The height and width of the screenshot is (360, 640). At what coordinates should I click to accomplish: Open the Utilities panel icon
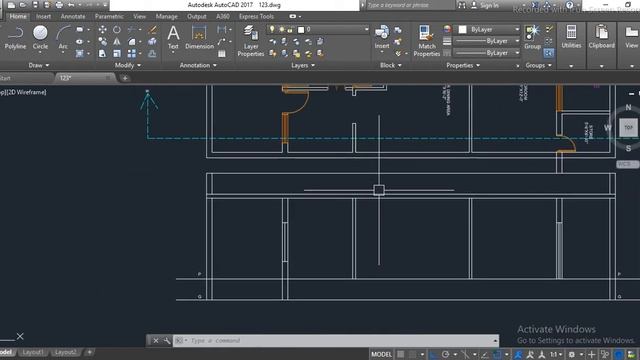[x=571, y=38]
